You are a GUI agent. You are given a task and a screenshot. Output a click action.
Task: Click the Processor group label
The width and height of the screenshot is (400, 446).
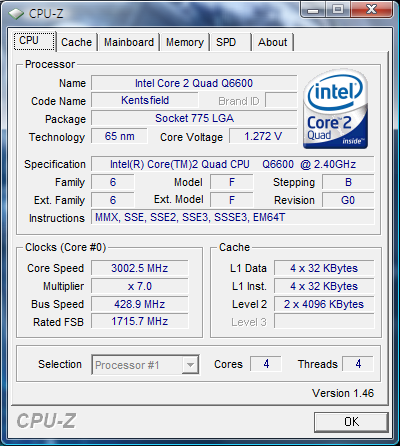50,64
